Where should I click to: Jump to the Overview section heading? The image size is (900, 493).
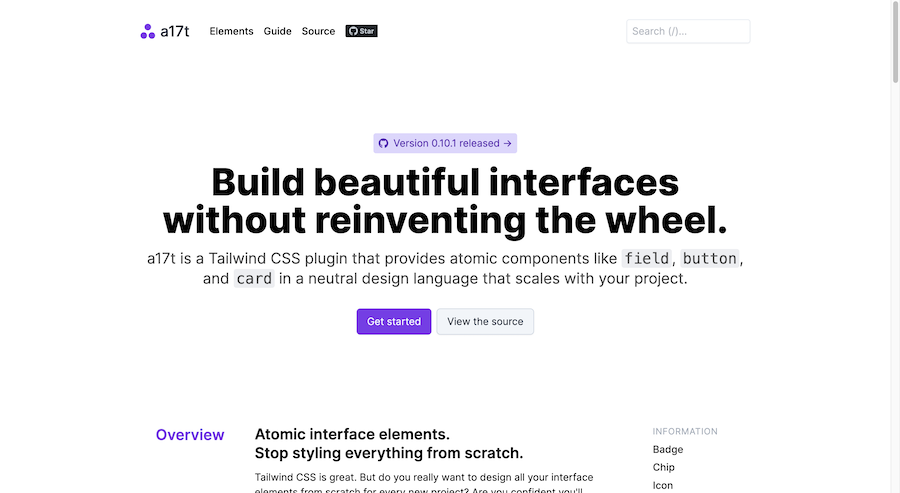(190, 435)
